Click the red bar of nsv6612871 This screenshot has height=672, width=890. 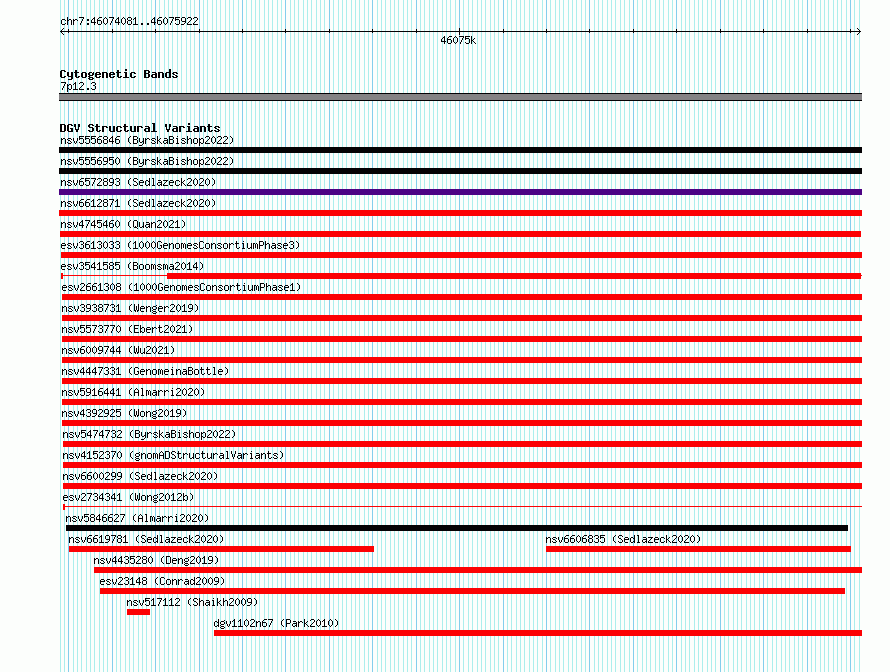click(460, 213)
